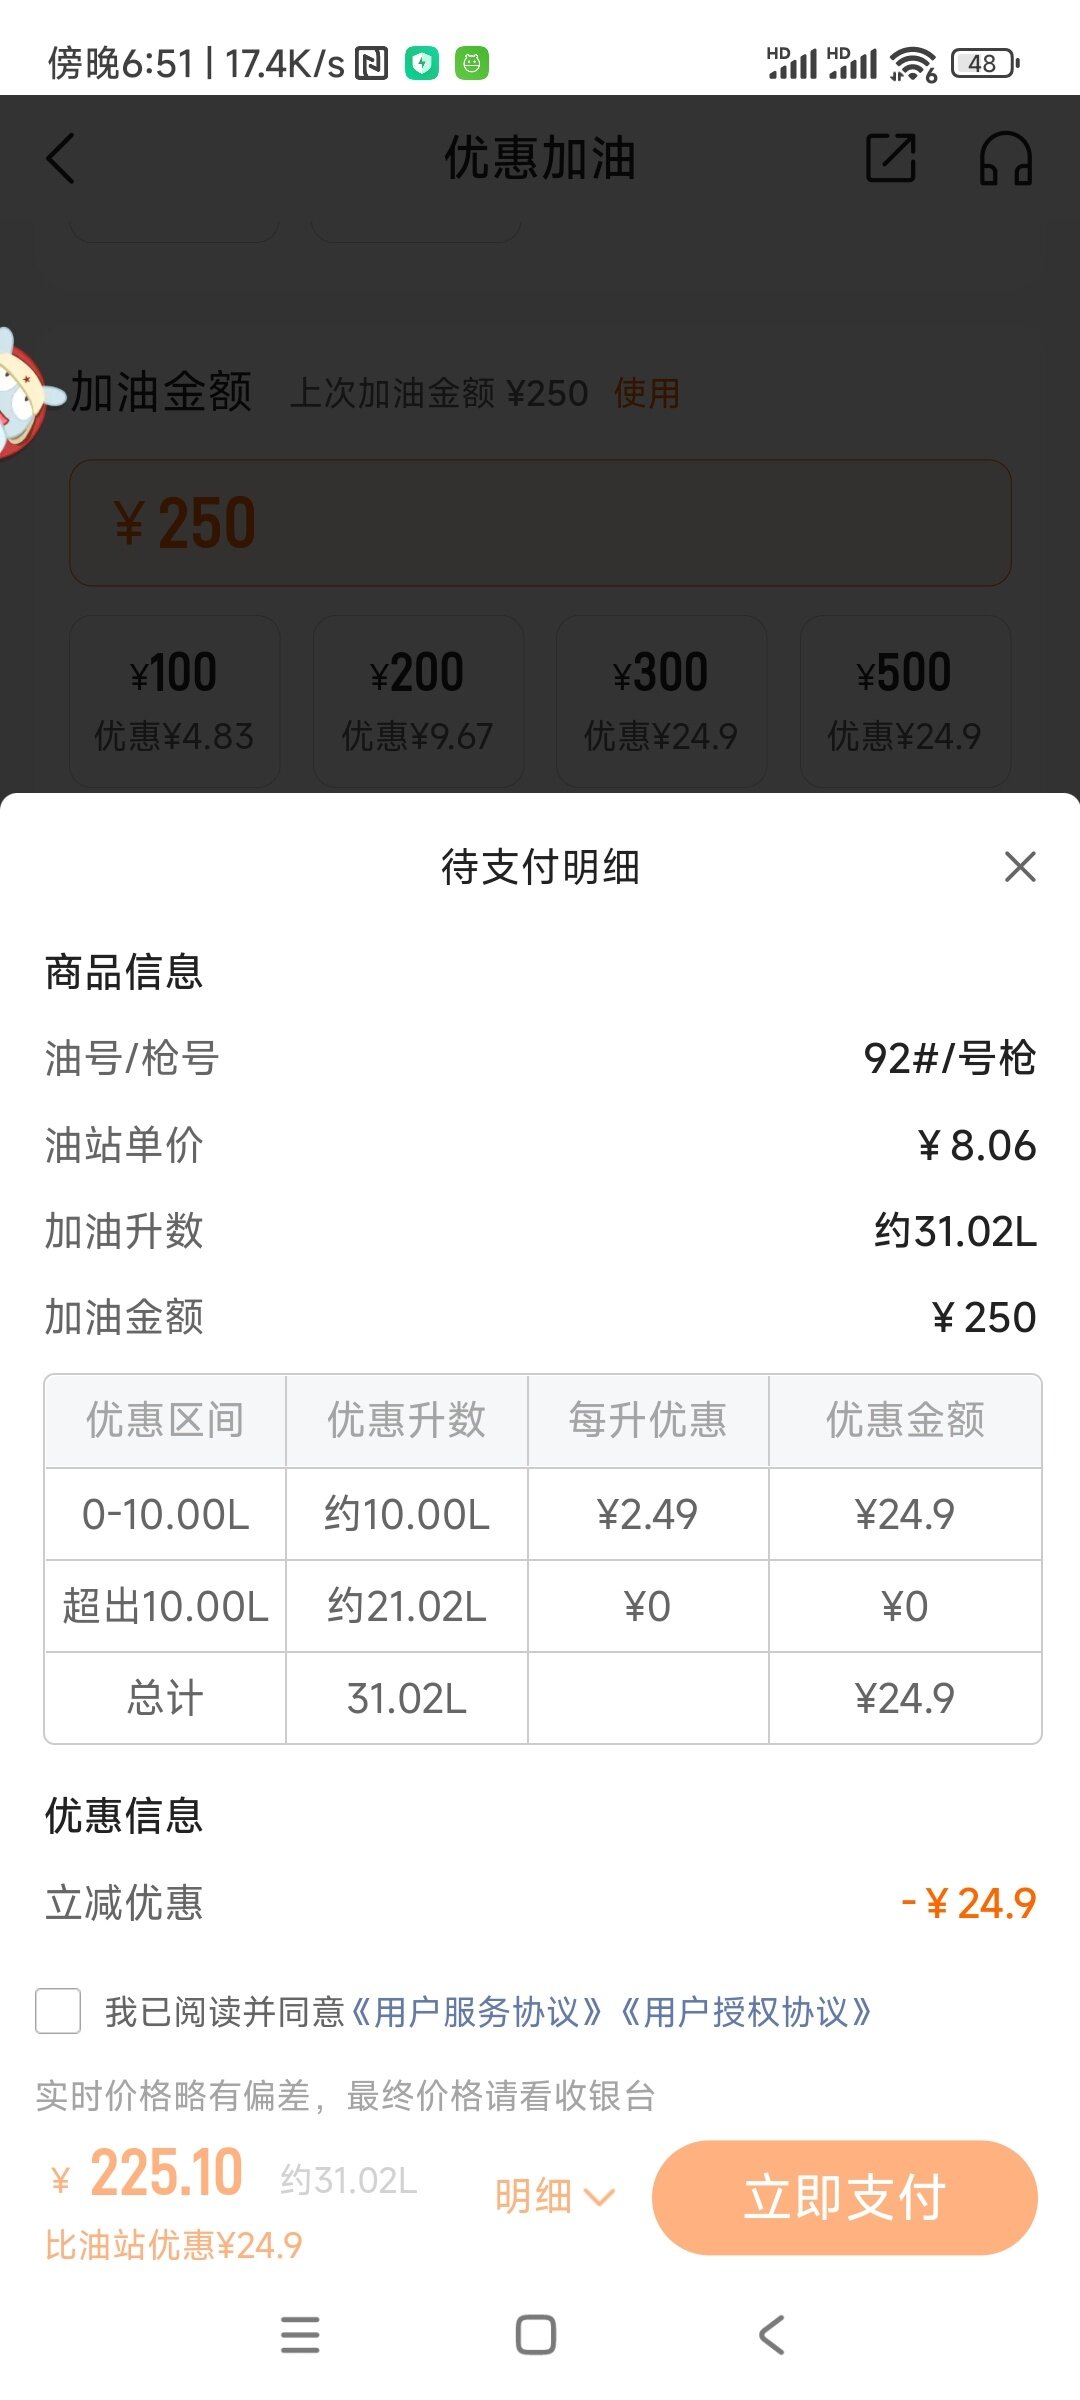Select the ¥100 preset amount
Screen dimensions: 1080x2400
[174, 701]
